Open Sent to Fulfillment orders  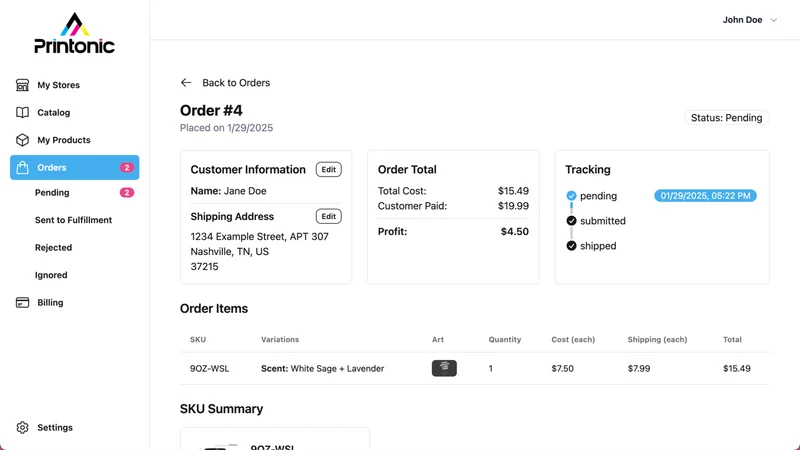tap(73, 220)
